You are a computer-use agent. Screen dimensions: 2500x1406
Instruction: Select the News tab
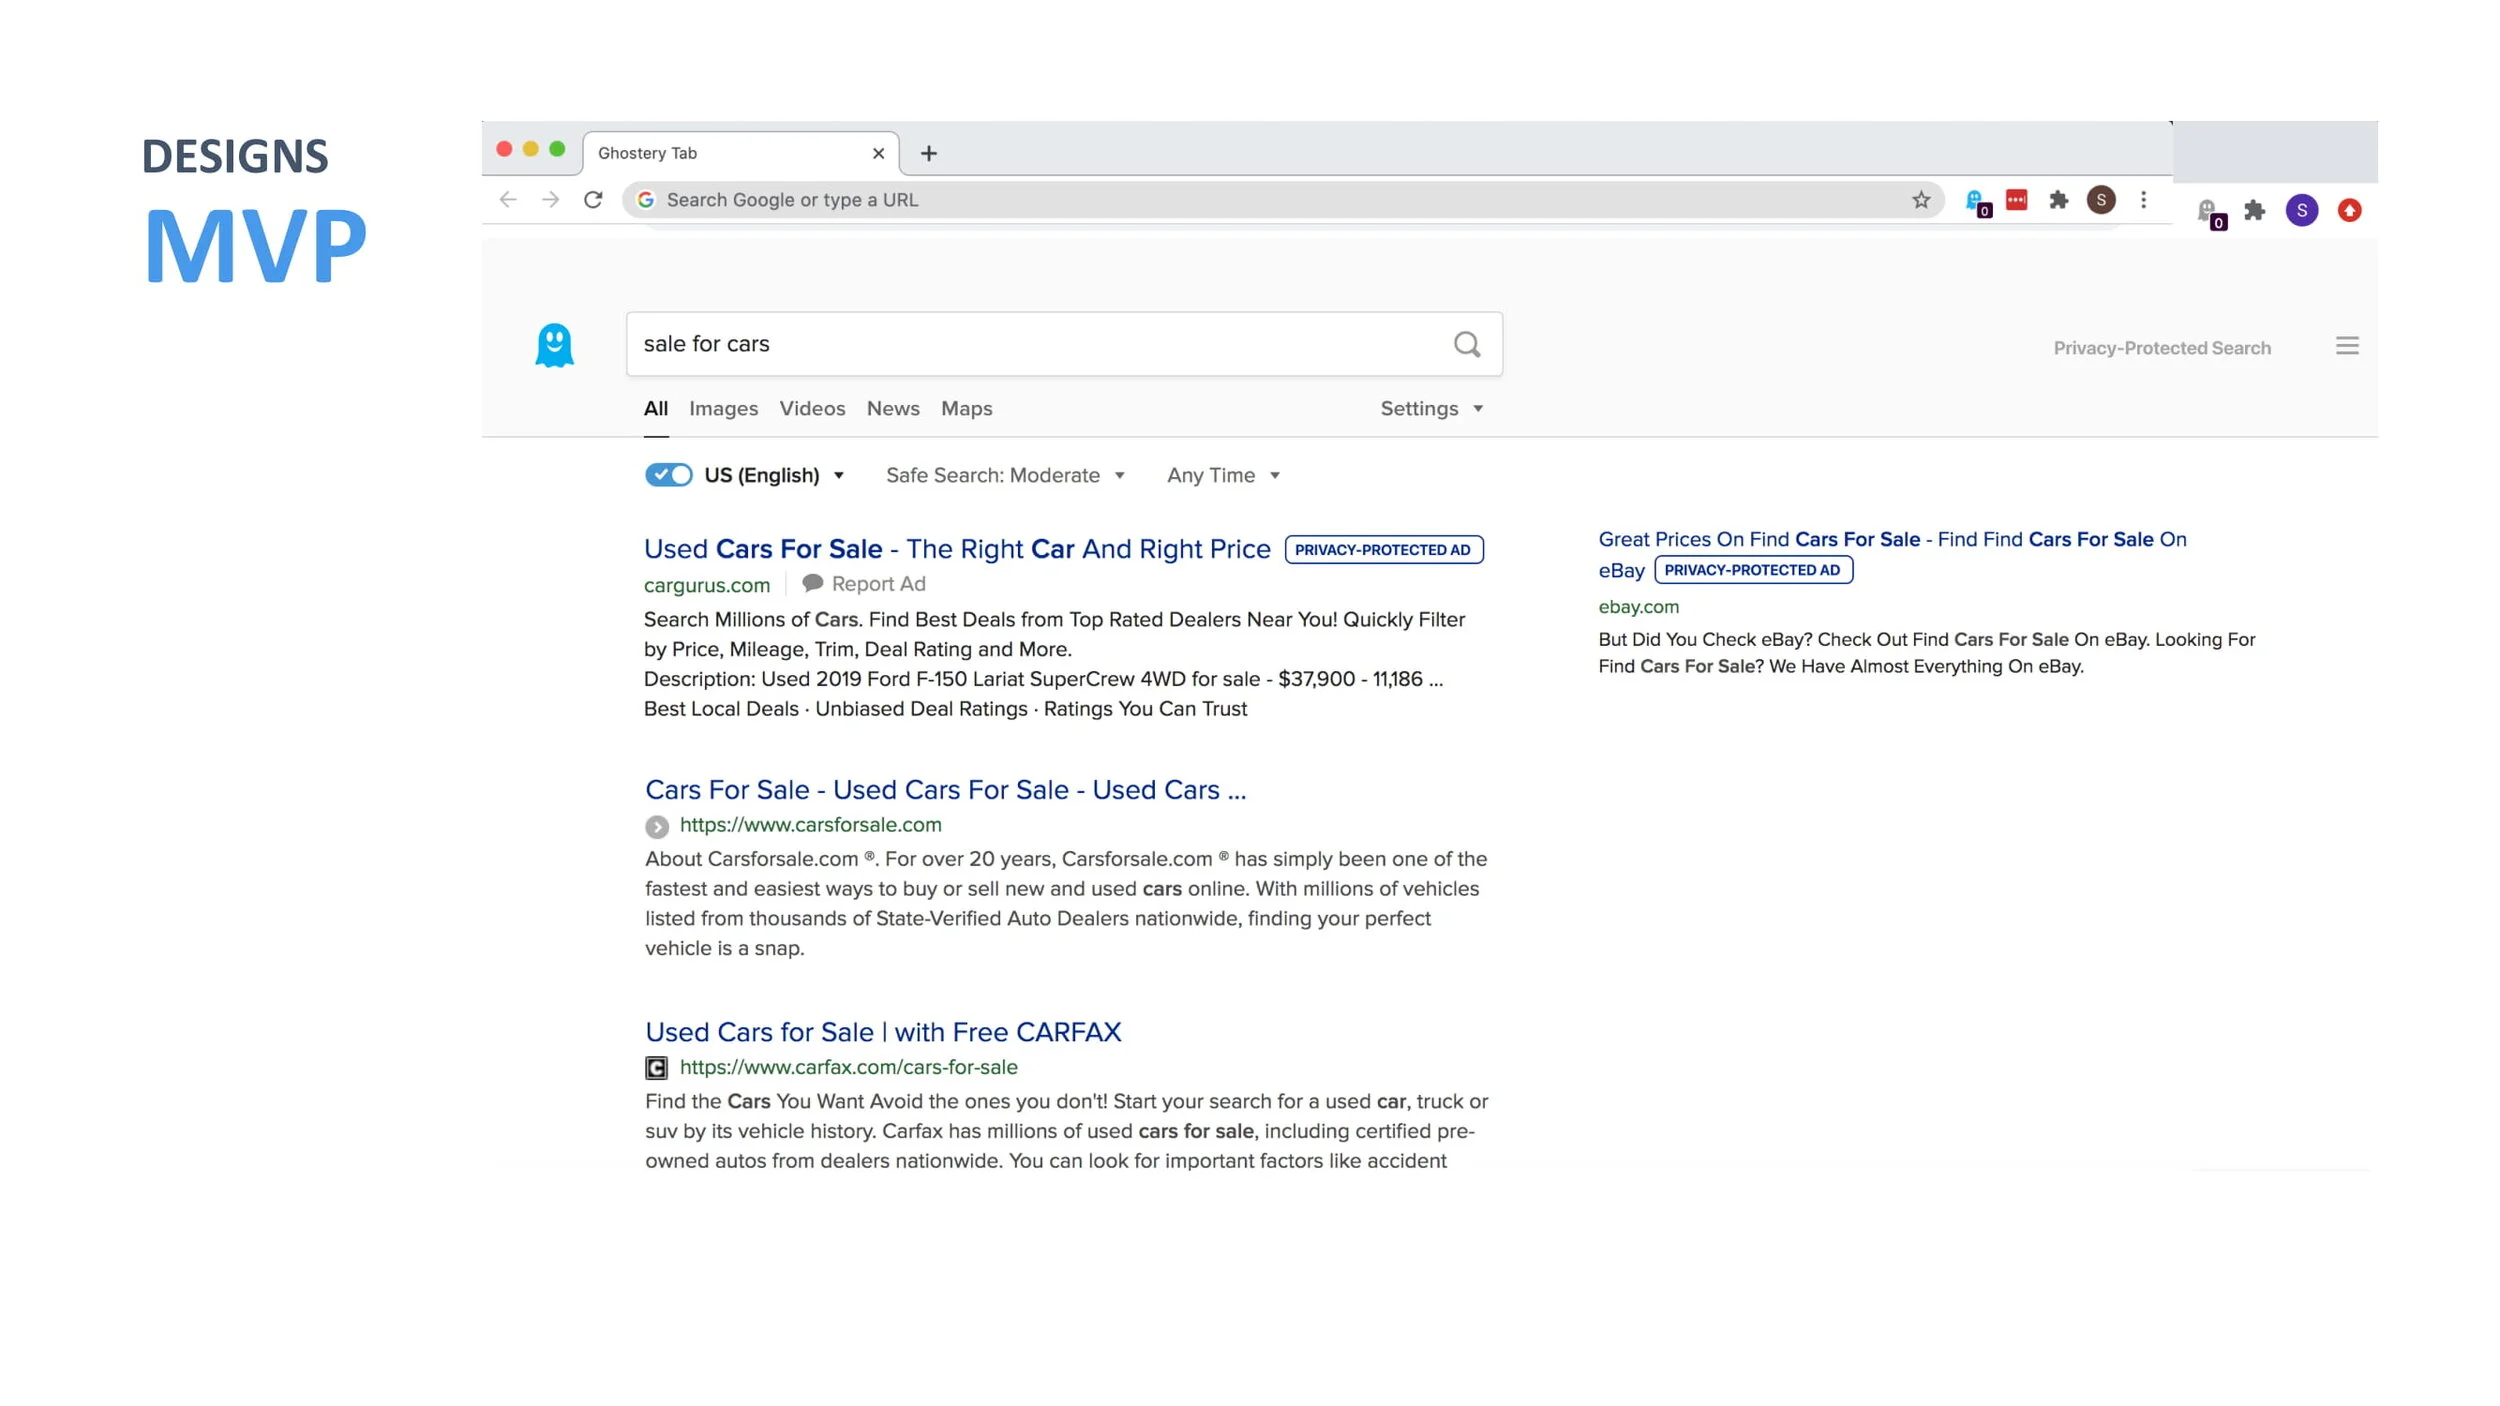tap(893, 408)
